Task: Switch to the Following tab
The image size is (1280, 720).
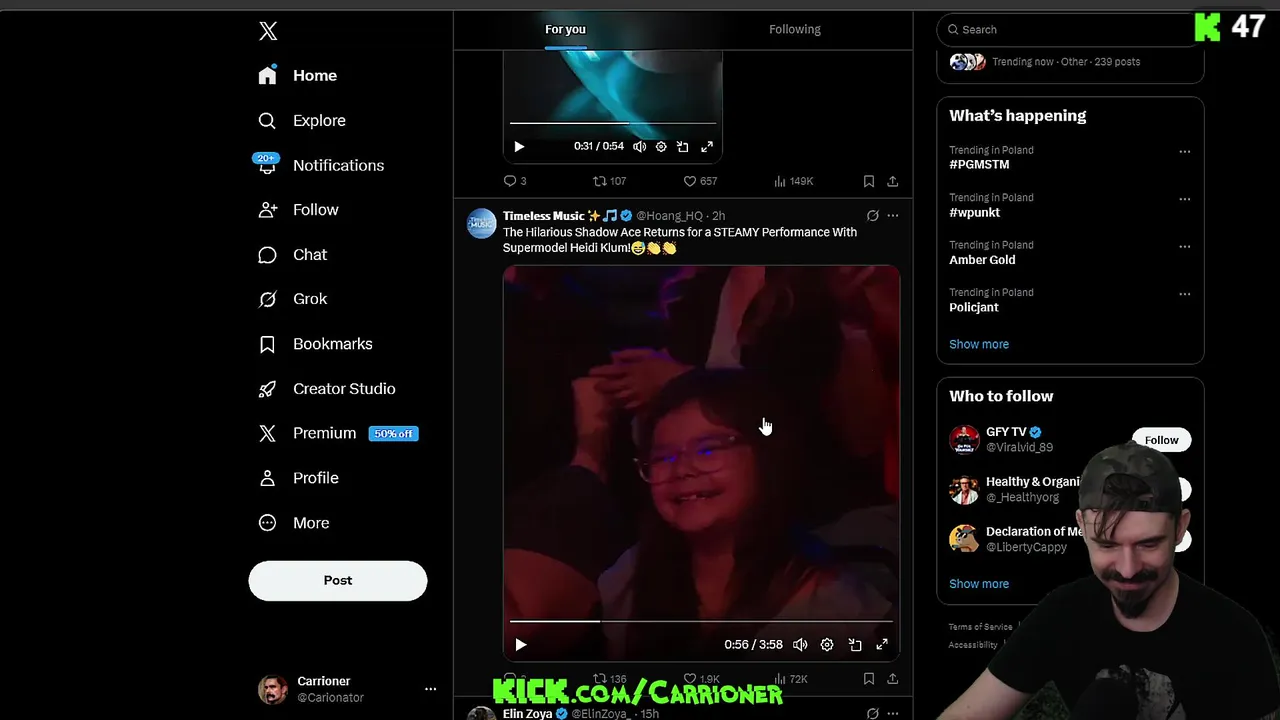Action: tap(795, 29)
